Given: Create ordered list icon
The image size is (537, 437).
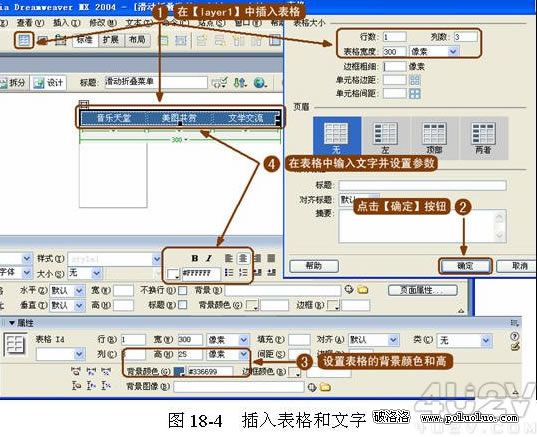Looking at the screenshot, I should (x=243, y=273).
